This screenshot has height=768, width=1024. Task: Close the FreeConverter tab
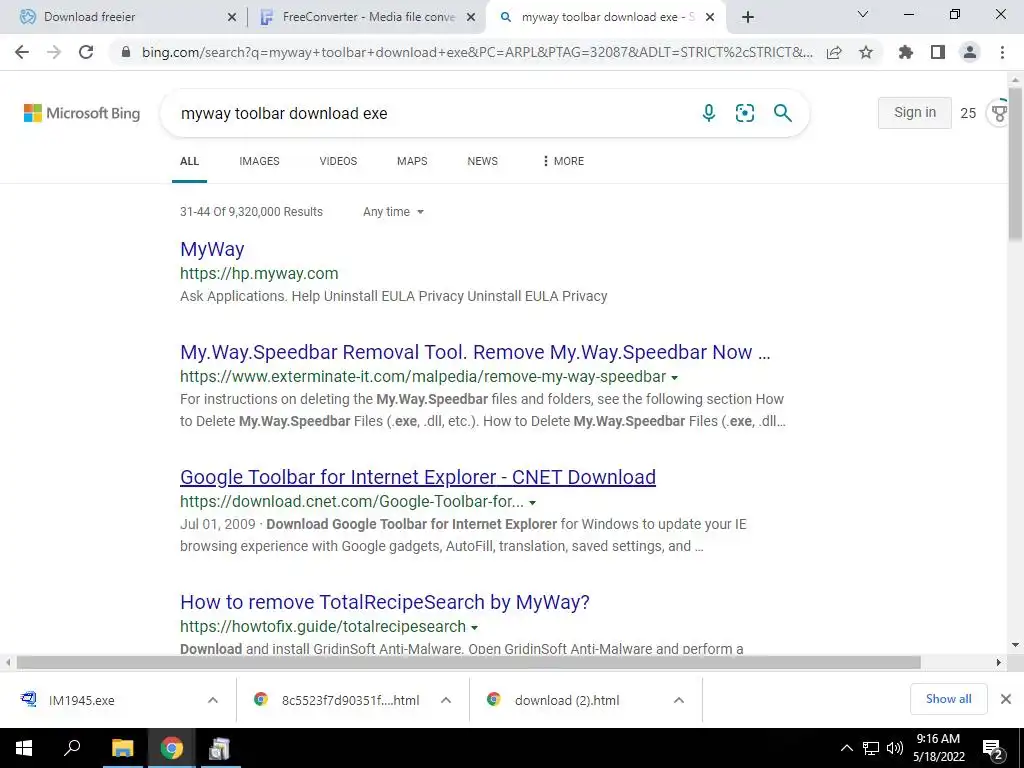[x=471, y=18]
